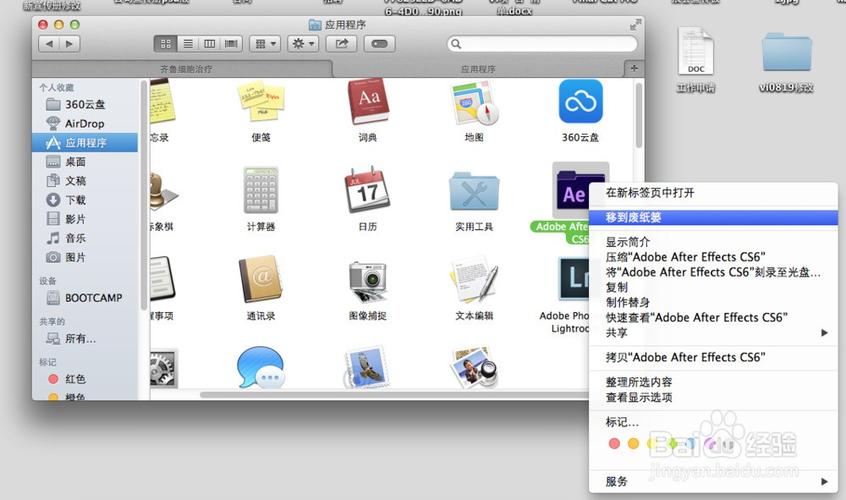Open the Contacts (通讯录) app icon

[261, 279]
